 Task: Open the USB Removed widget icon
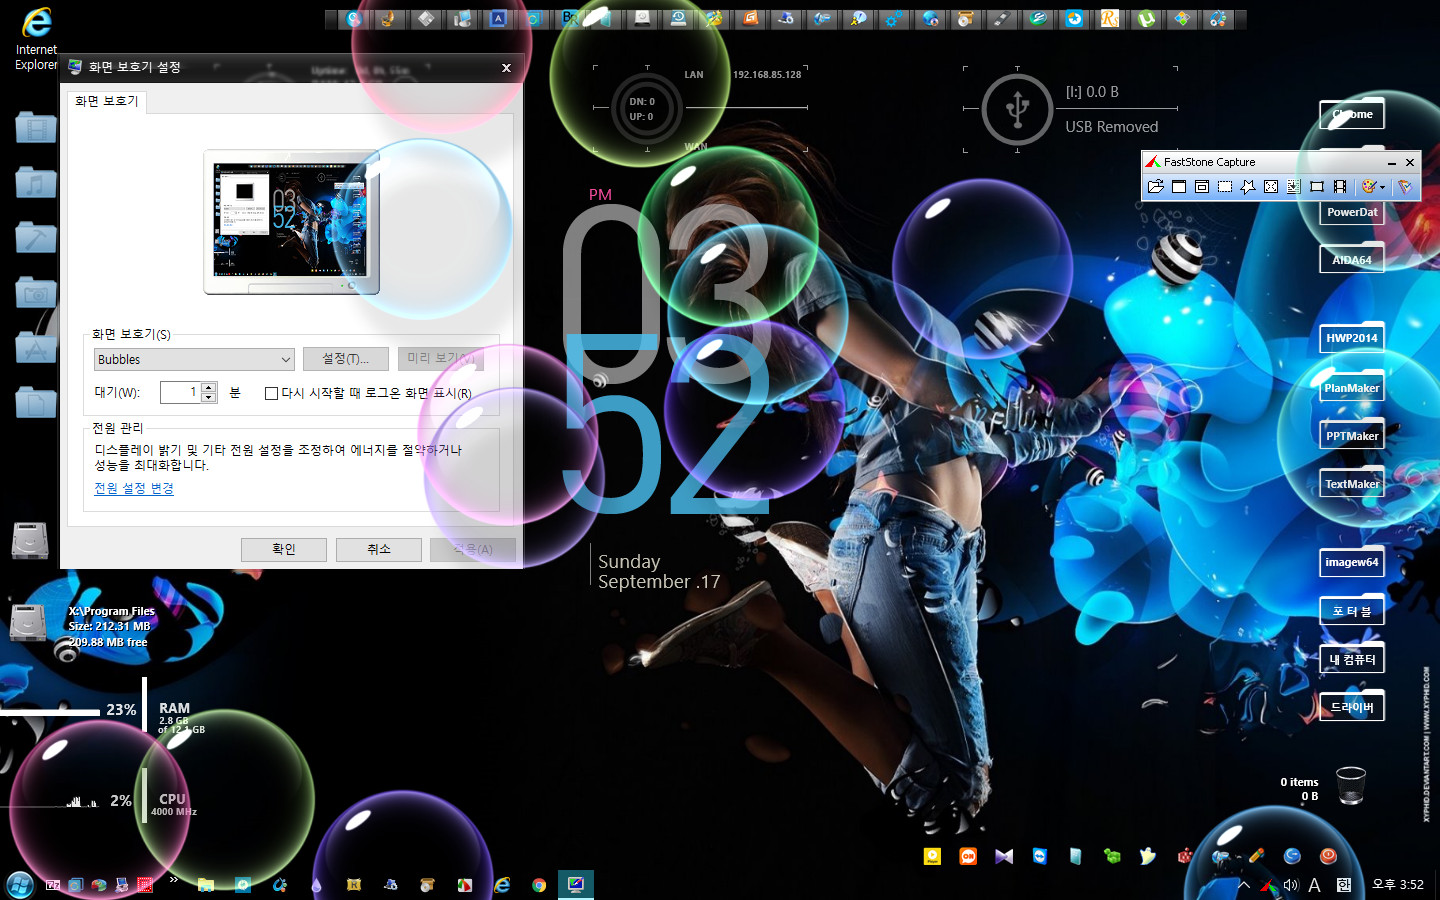coord(1017,109)
